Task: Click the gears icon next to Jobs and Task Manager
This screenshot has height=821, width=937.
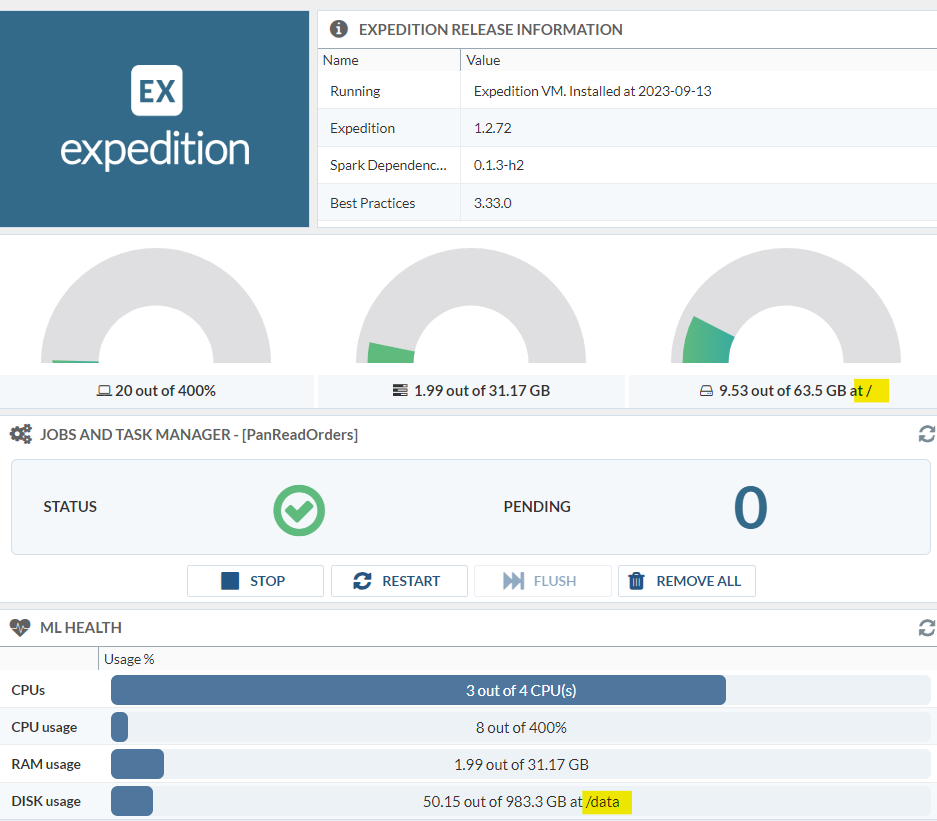Action: (x=23, y=433)
